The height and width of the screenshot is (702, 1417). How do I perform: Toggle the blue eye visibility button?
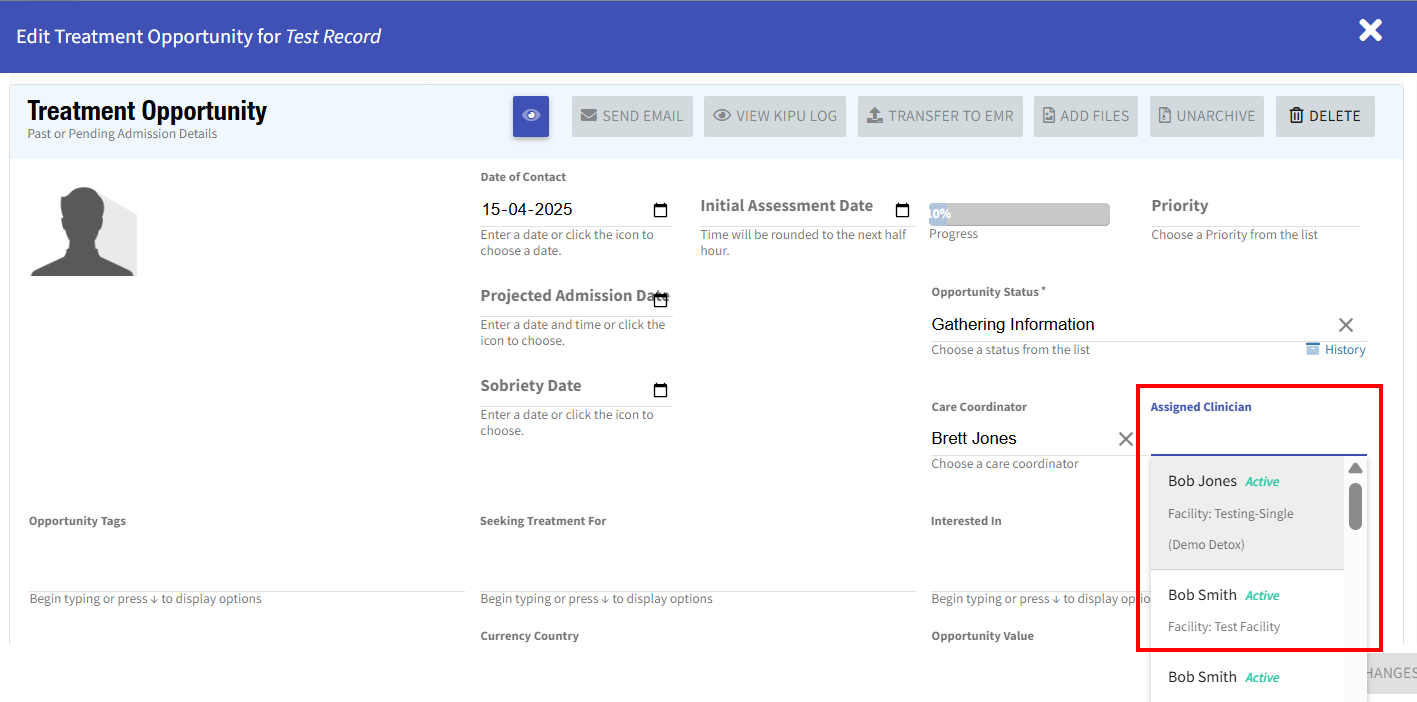[x=530, y=116]
